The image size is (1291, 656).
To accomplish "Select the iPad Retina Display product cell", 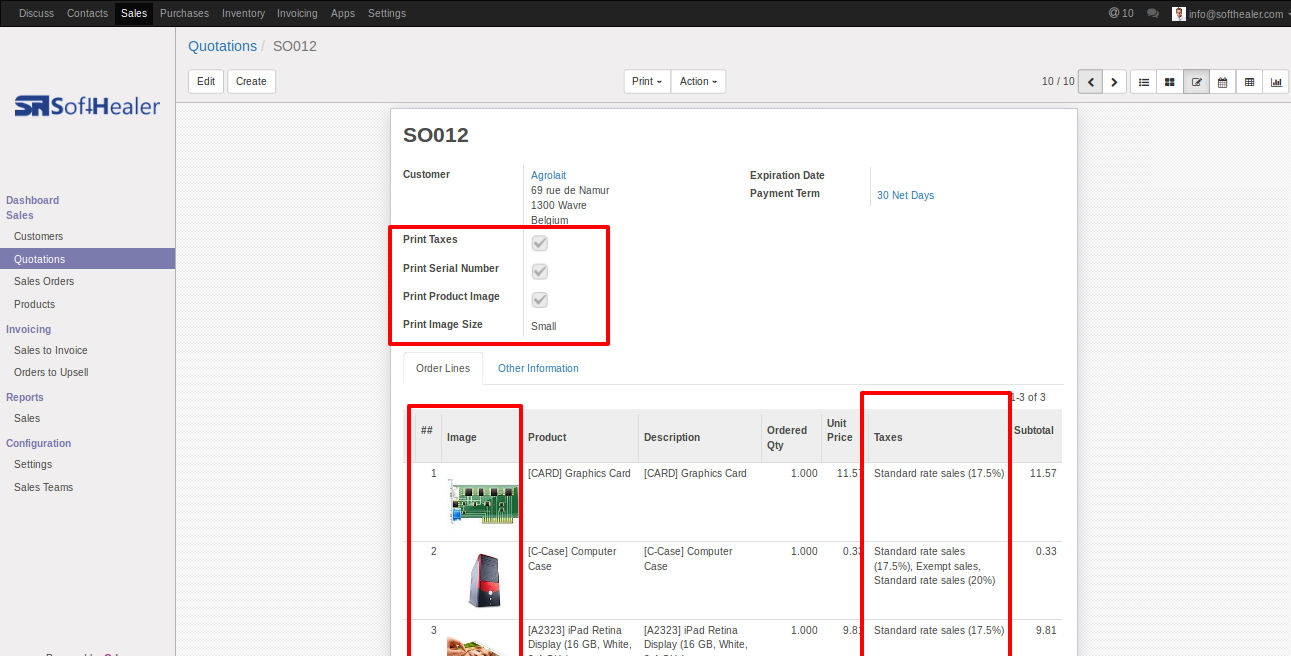I will pos(579,637).
